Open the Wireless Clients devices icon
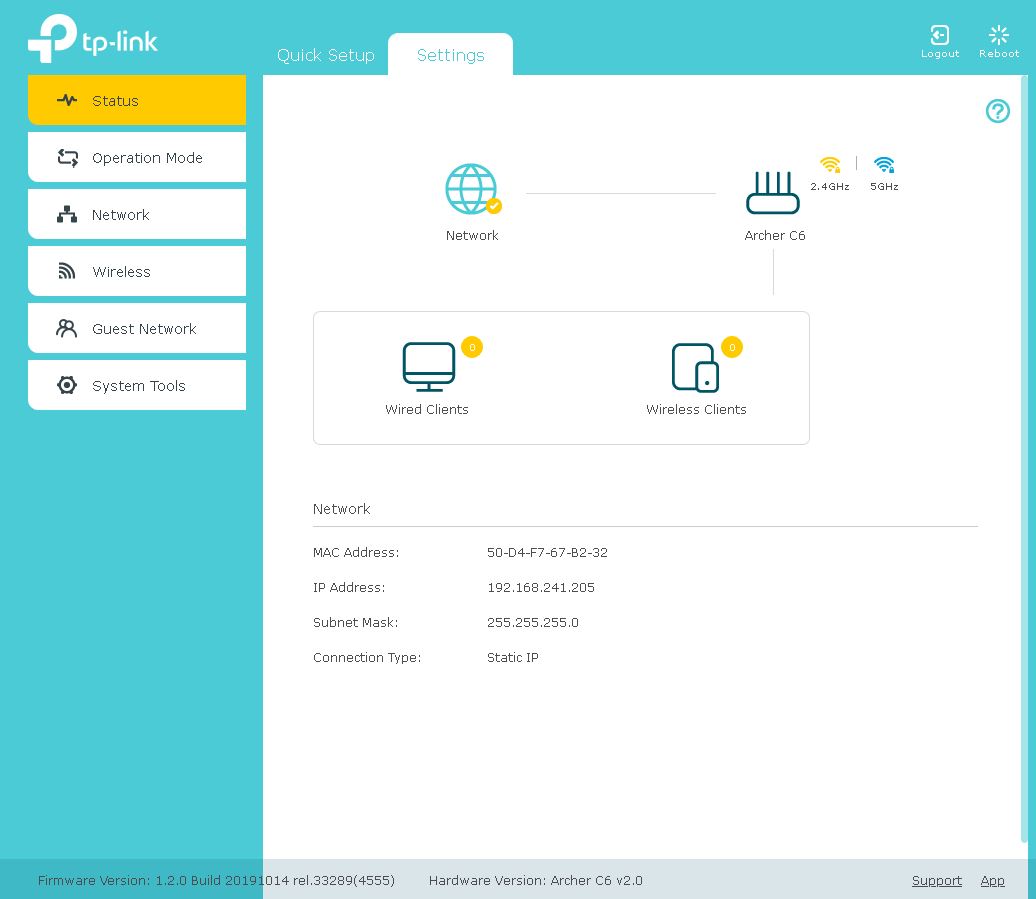 695,367
